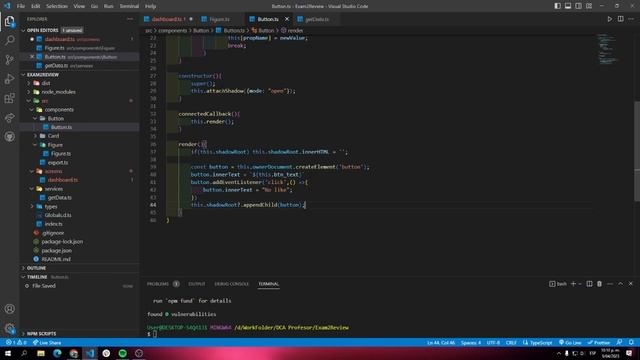Switch to the dashboard.ts editor tab

tap(167, 19)
